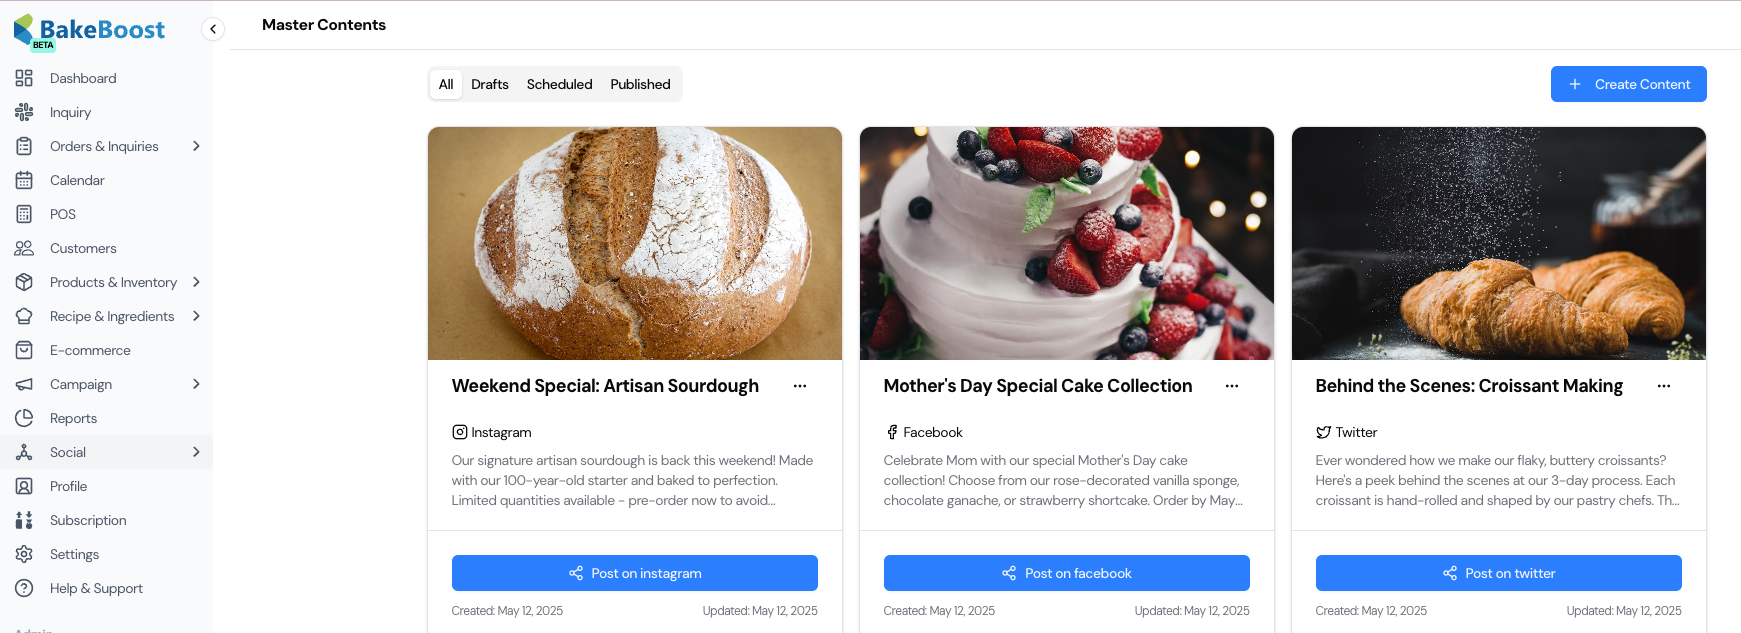
Task: Open Settings gear icon in sidebar
Action: coord(24,554)
